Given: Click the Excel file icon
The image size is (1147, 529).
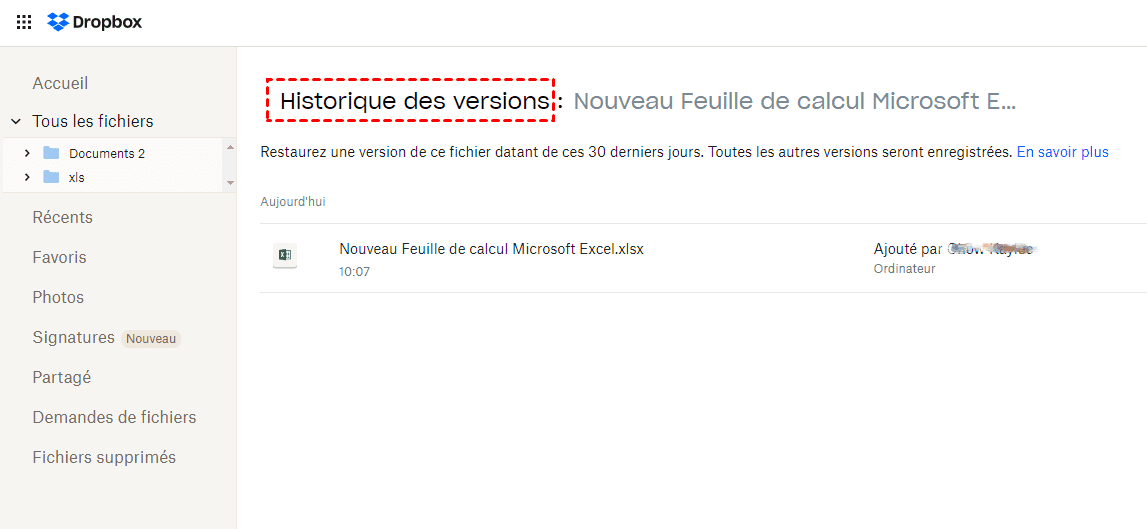Looking at the screenshot, I should click(x=285, y=256).
